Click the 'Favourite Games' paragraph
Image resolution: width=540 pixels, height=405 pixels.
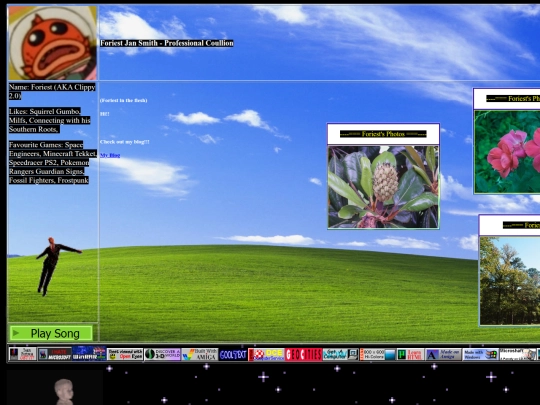53,163
